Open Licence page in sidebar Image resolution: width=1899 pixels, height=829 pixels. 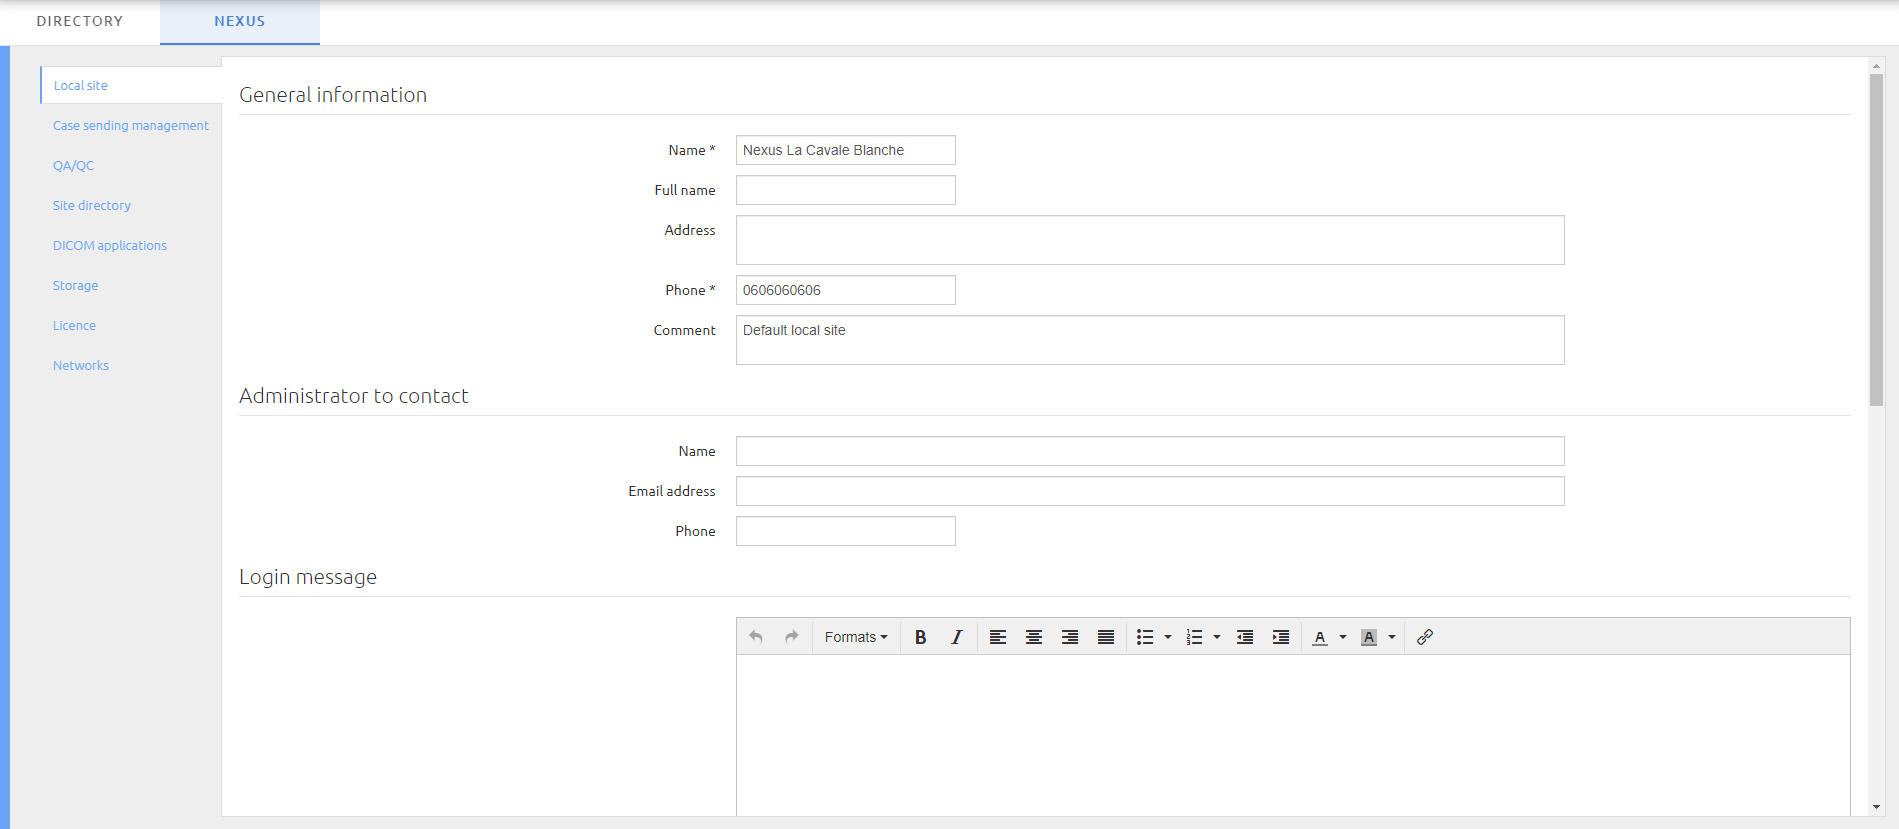coord(75,325)
